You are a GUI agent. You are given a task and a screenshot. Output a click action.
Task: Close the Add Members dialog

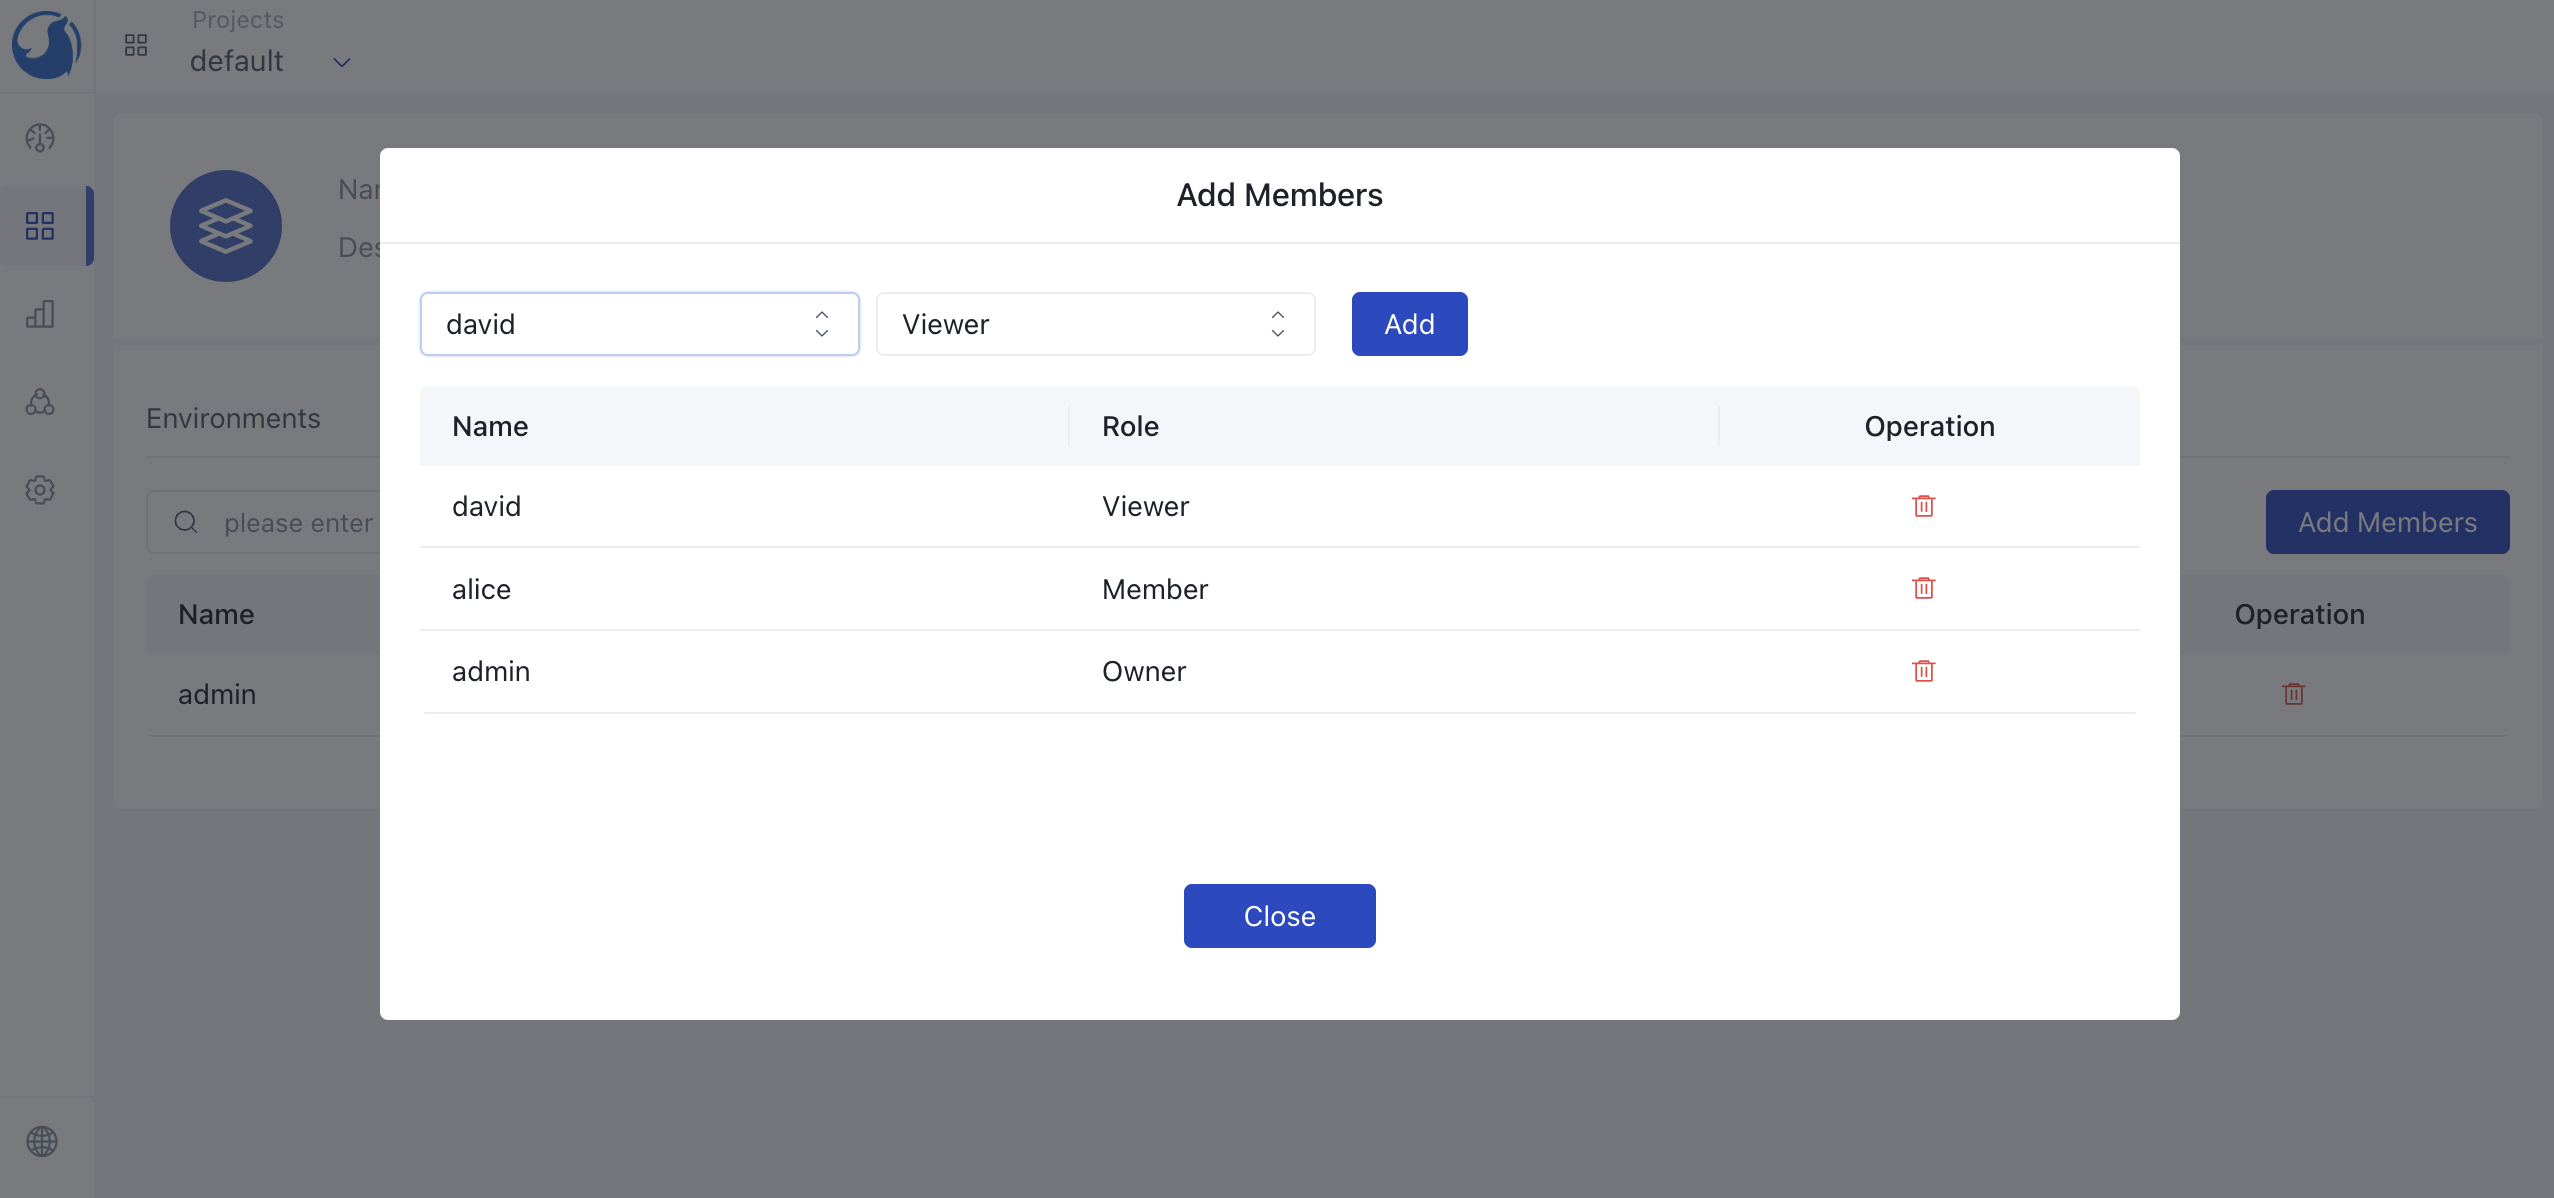1279,916
